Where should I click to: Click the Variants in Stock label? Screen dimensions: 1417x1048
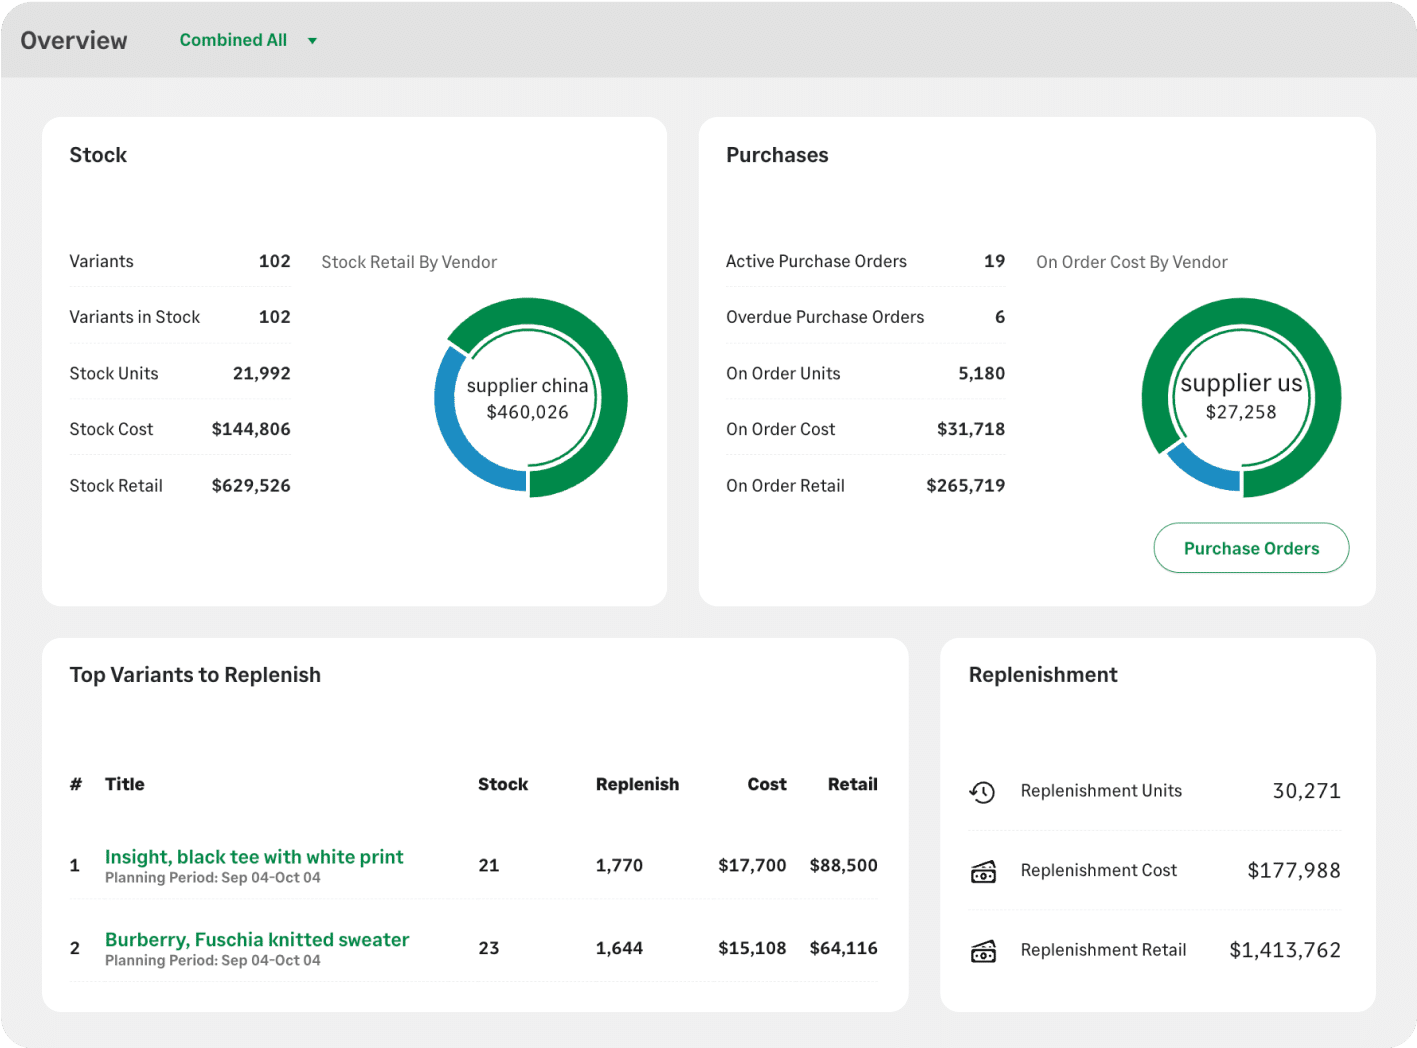(x=135, y=317)
